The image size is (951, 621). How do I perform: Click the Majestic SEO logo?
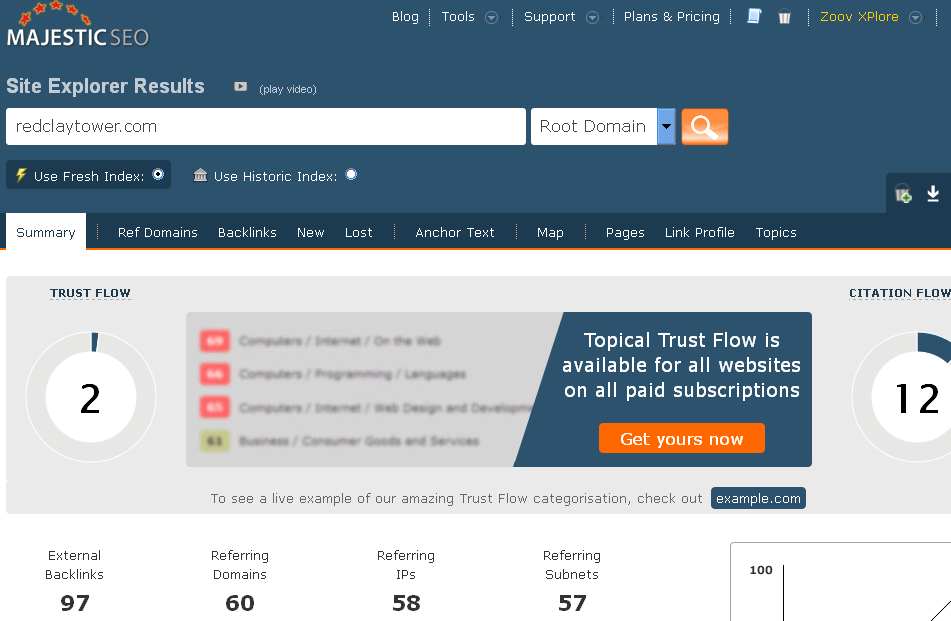click(78, 25)
